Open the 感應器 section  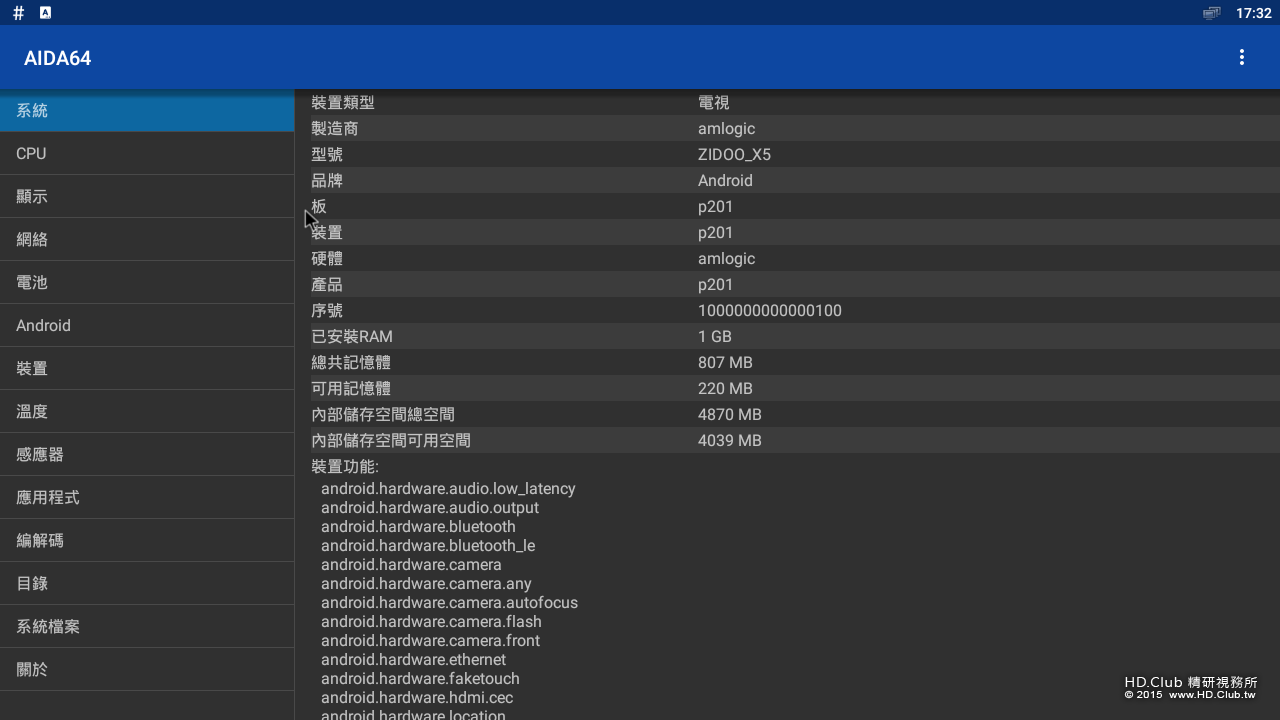click(147, 455)
